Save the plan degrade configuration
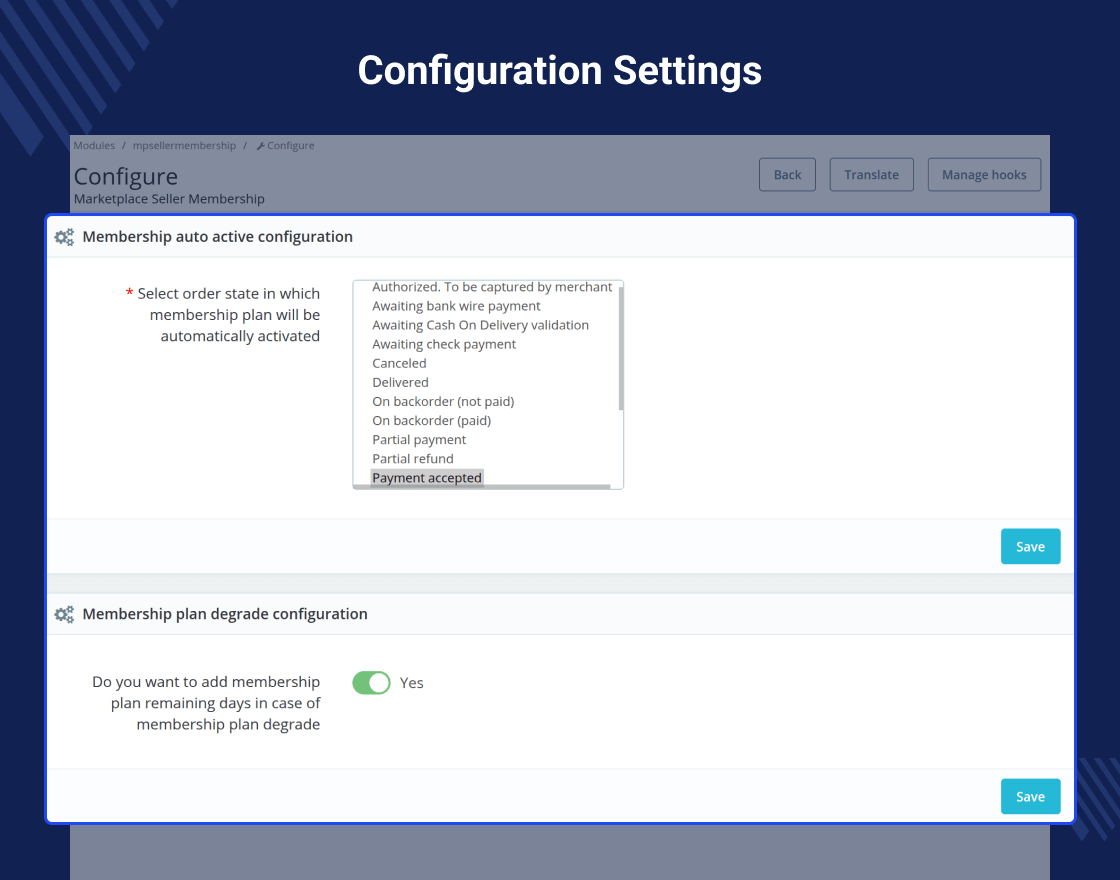This screenshot has height=880, width=1120. (1030, 796)
